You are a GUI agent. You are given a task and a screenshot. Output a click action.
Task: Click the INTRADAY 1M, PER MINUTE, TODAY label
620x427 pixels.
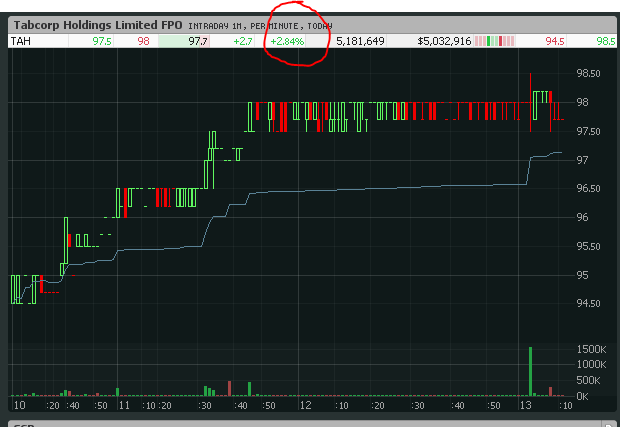[260, 26]
